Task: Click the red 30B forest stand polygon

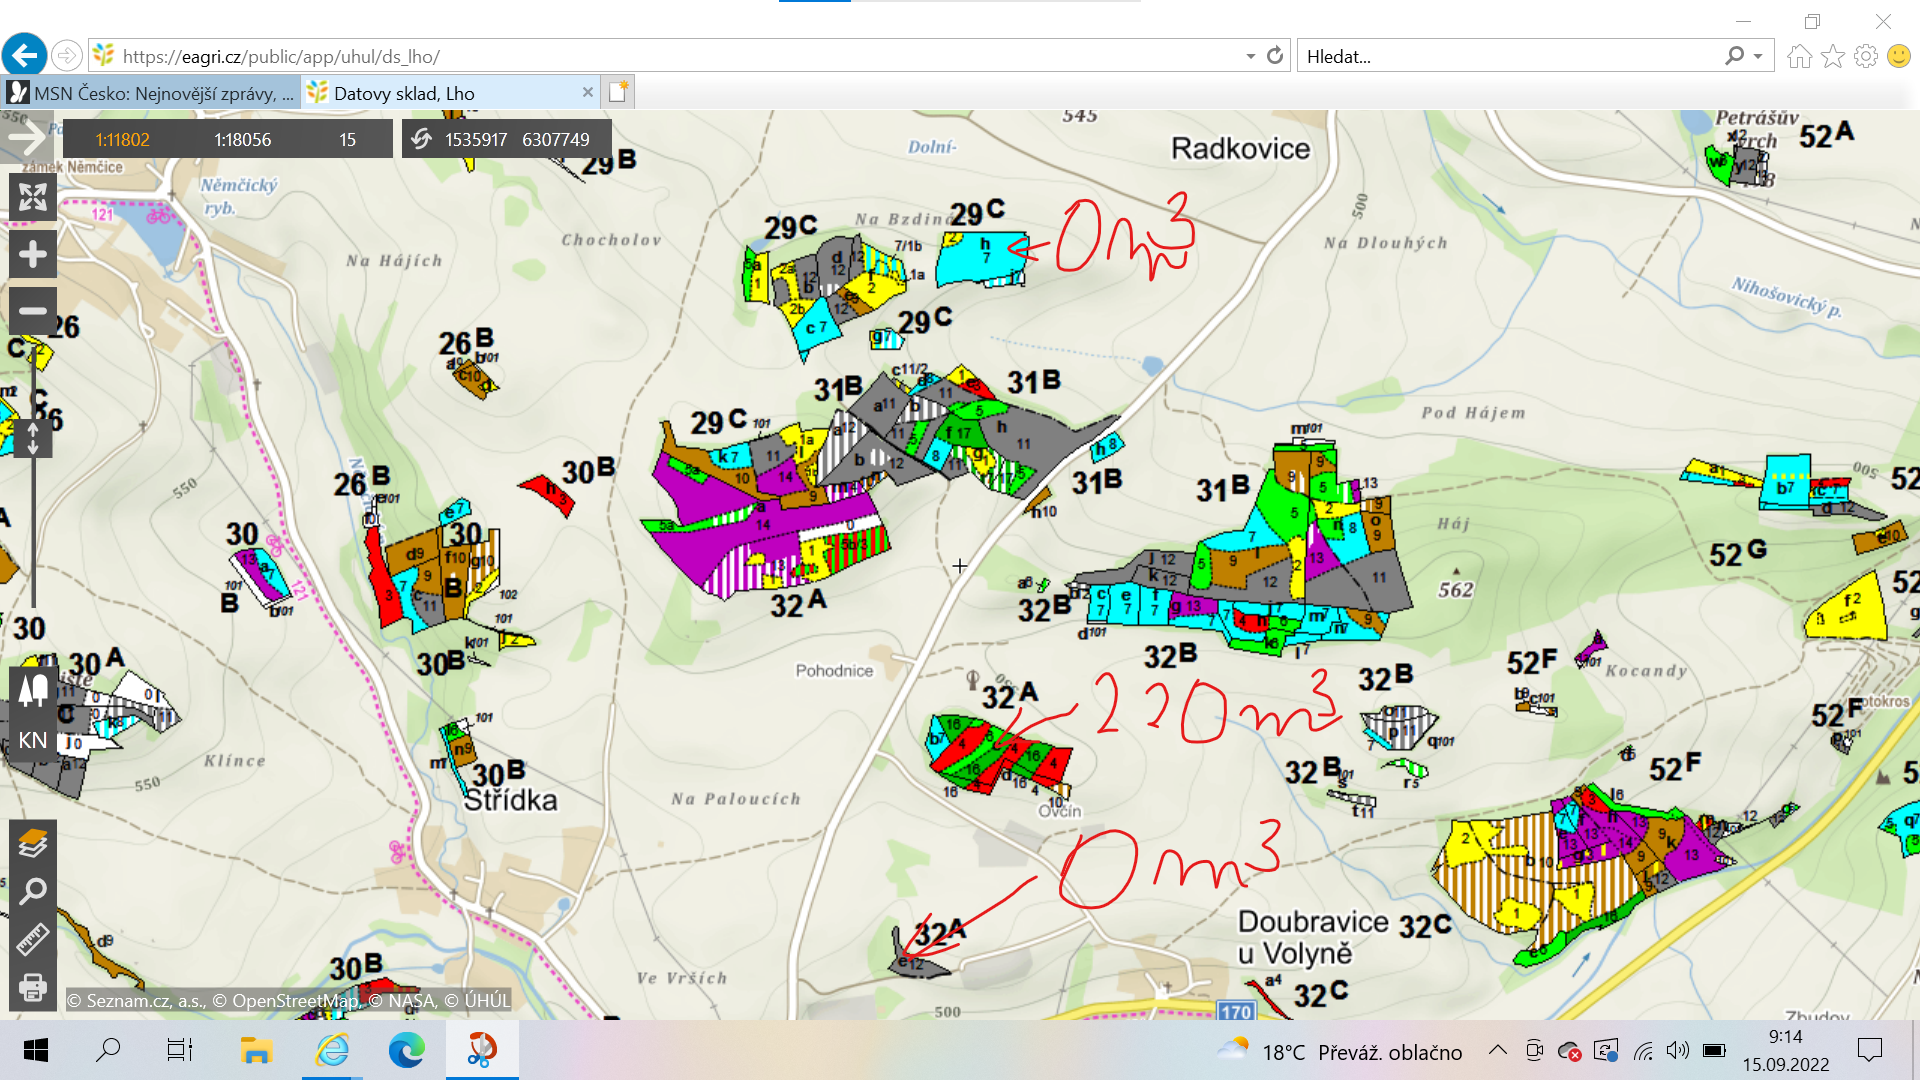Action: pos(549,495)
